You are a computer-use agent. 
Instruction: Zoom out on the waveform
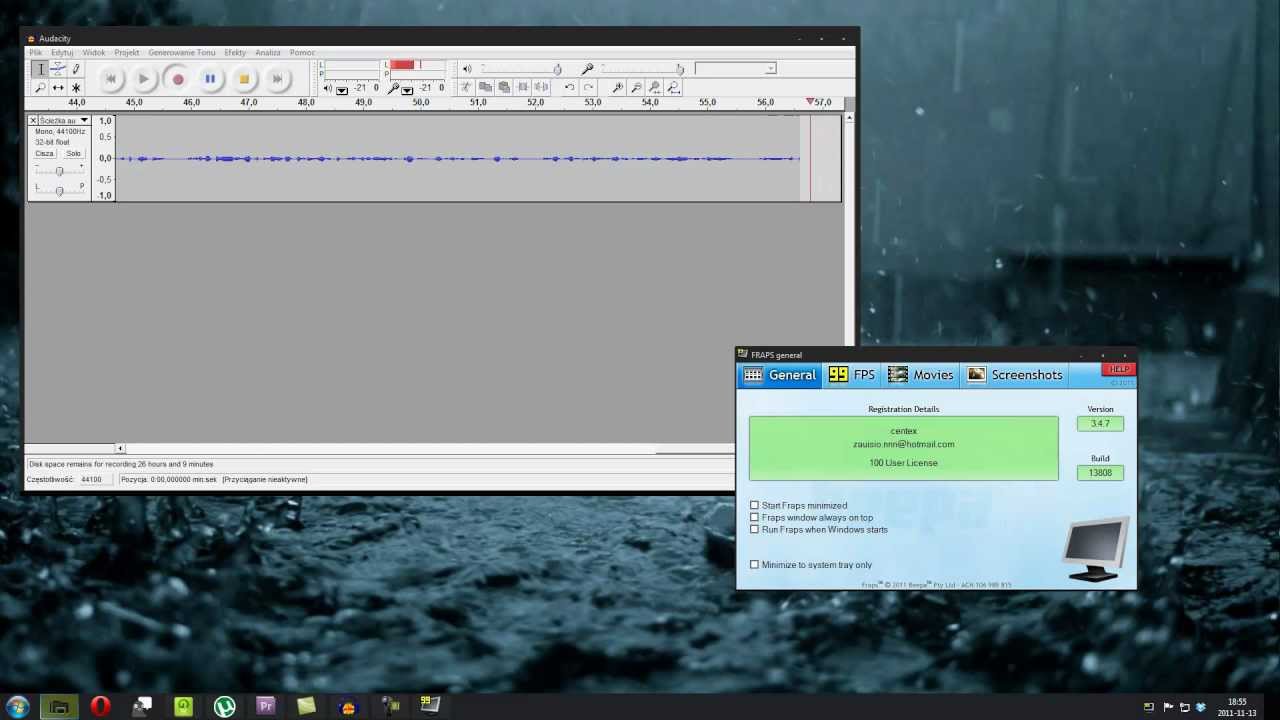point(636,88)
